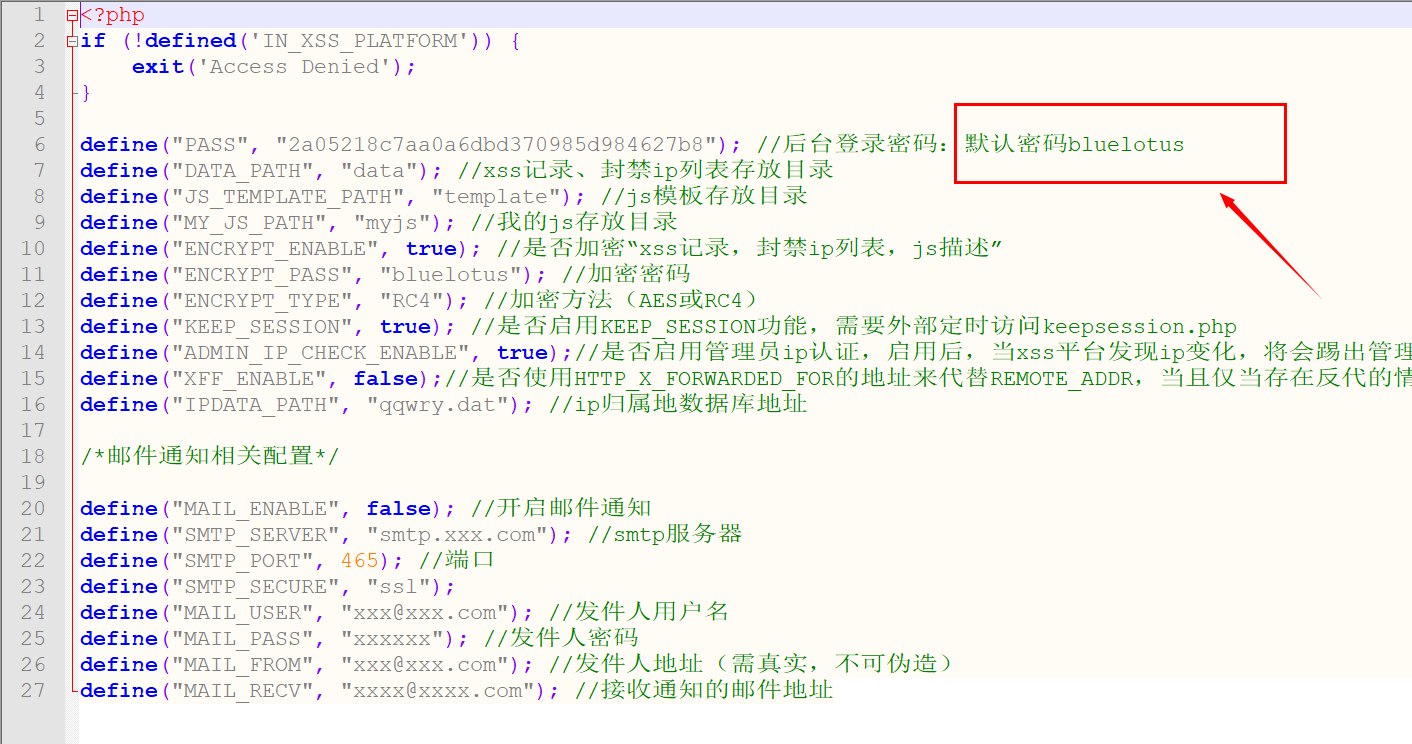This screenshot has width=1412, height=744.
Task: Click the exit keyword on line 3
Action: click(x=158, y=67)
